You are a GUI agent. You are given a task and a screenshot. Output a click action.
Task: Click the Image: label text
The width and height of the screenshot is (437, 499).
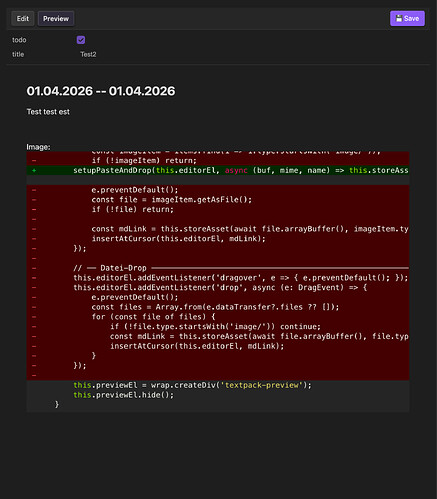[38, 147]
